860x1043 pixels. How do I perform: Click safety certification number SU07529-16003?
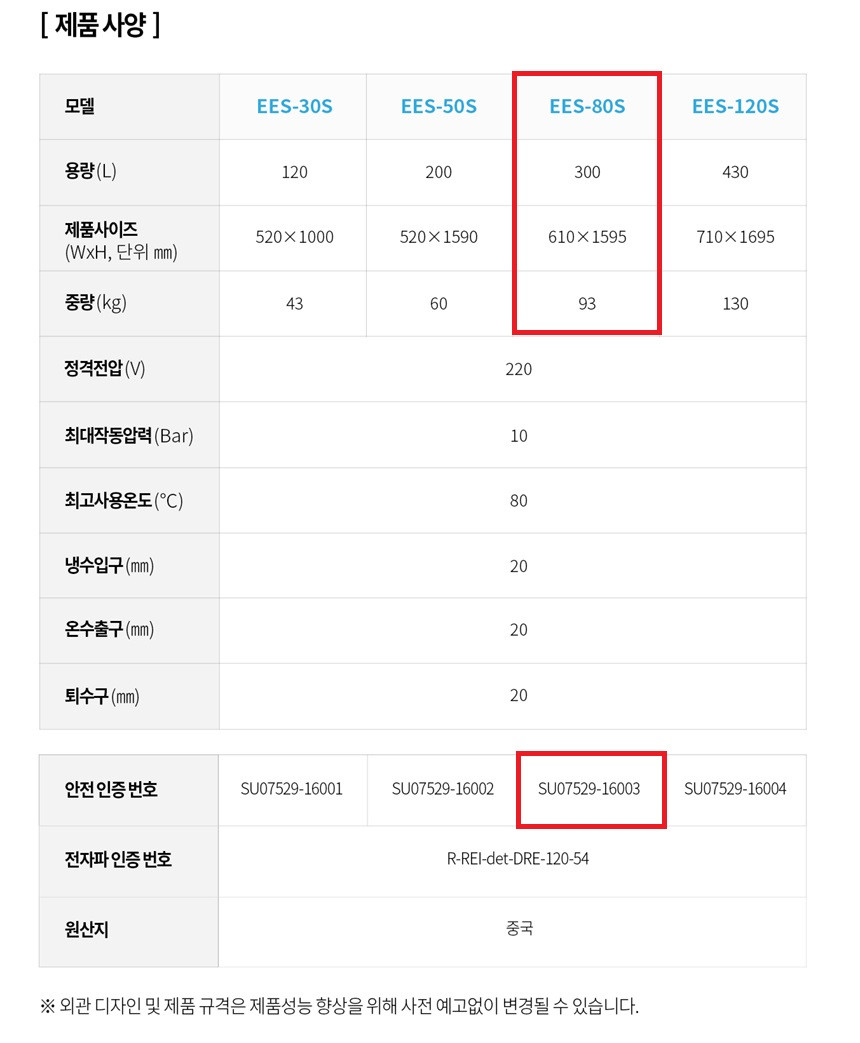[x=589, y=789]
